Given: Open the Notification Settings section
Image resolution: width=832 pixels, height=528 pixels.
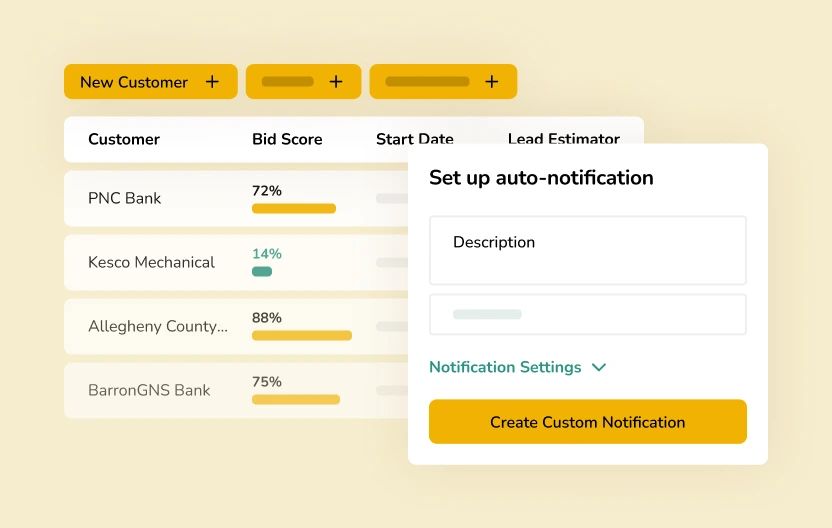Looking at the screenshot, I should (x=505, y=367).
